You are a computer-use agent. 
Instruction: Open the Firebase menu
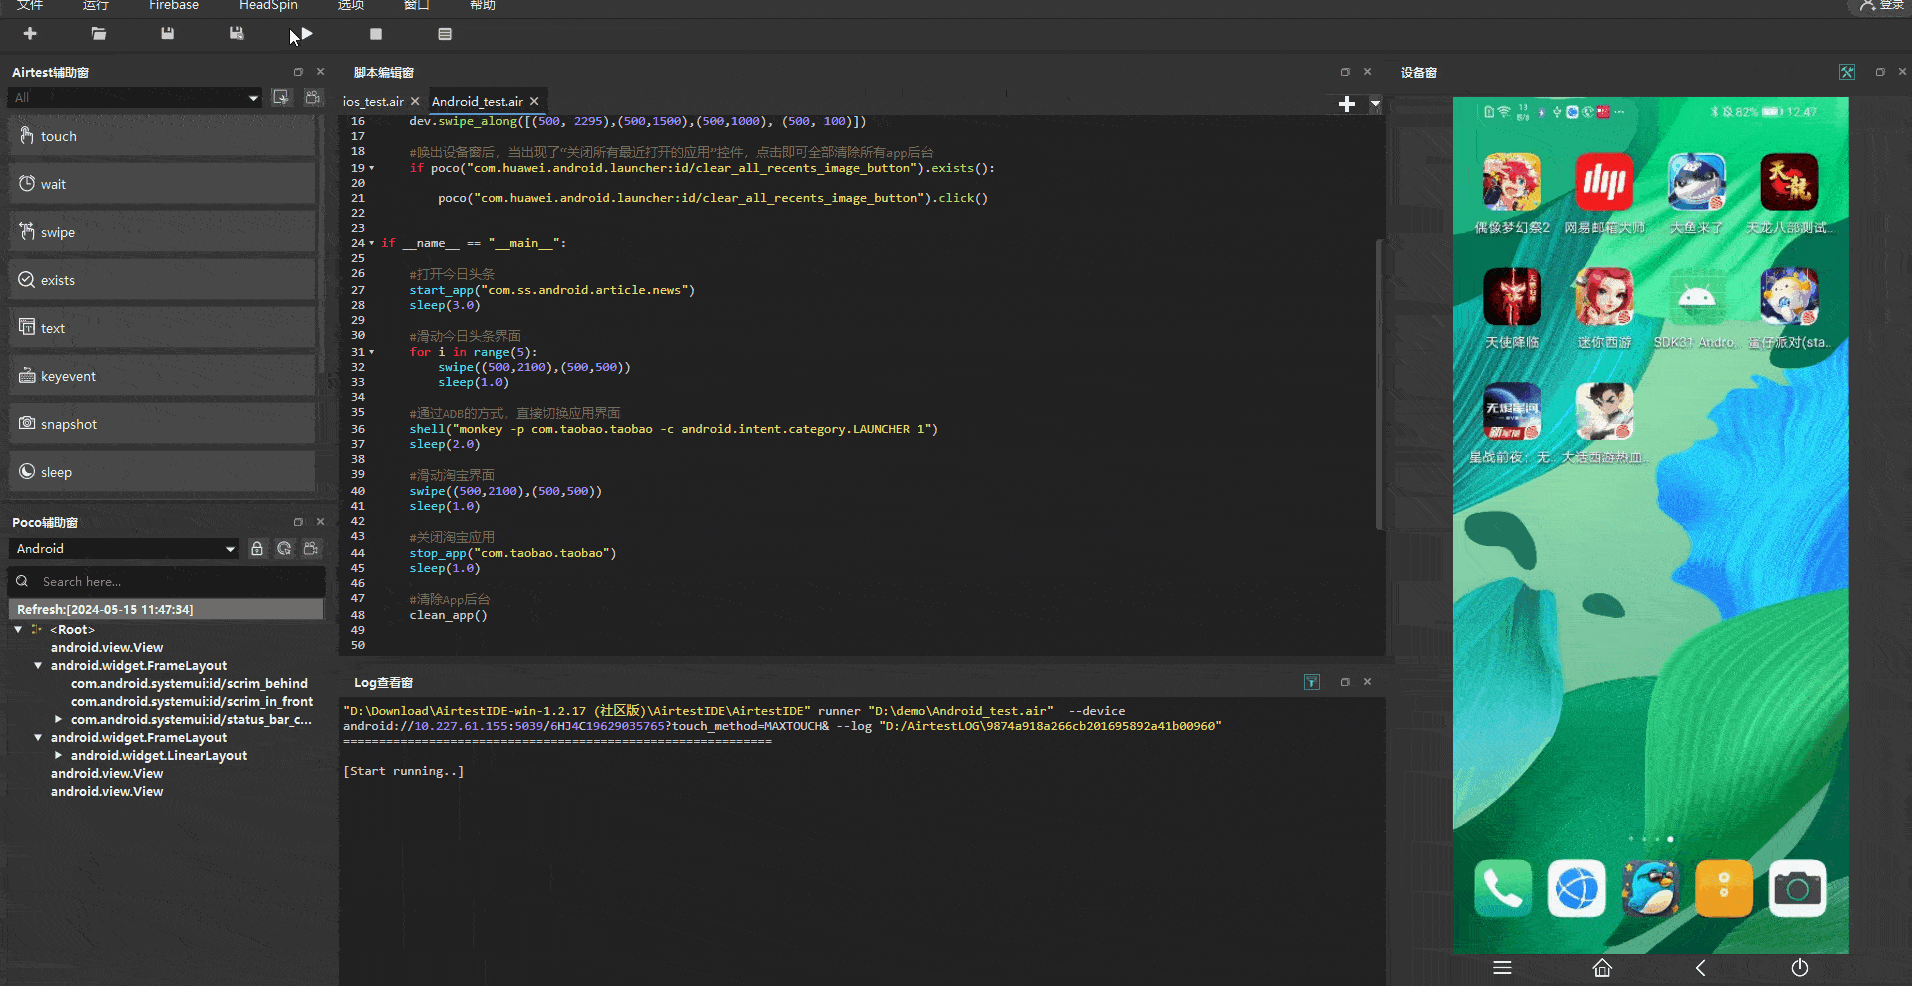click(174, 6)
